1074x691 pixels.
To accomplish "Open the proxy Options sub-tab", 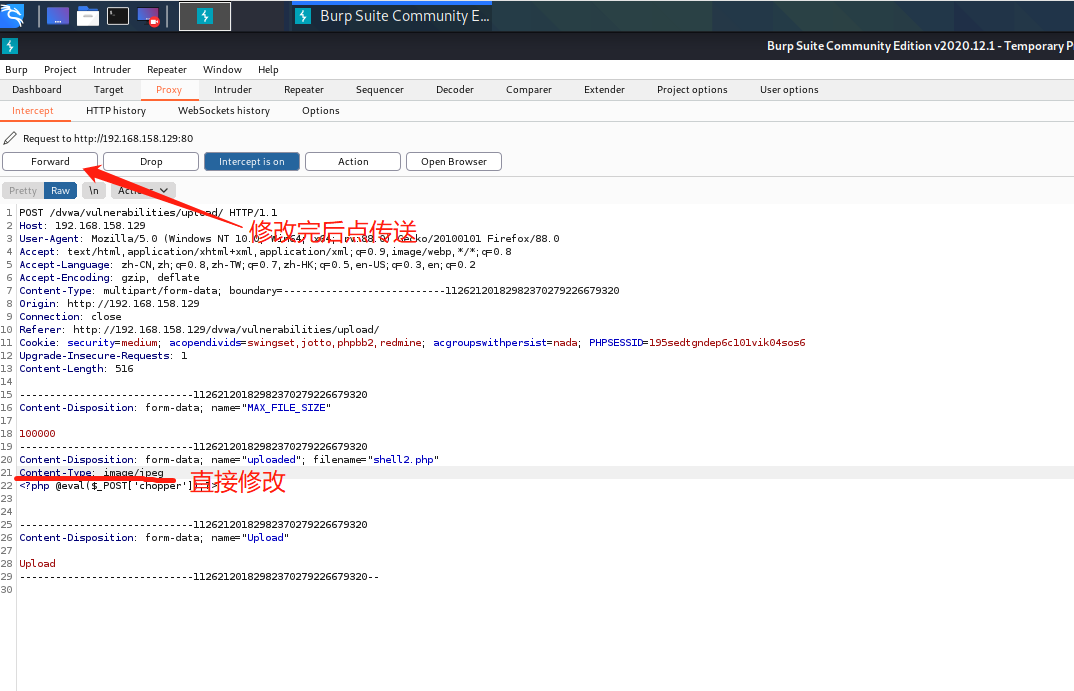I will coord(321,111).
